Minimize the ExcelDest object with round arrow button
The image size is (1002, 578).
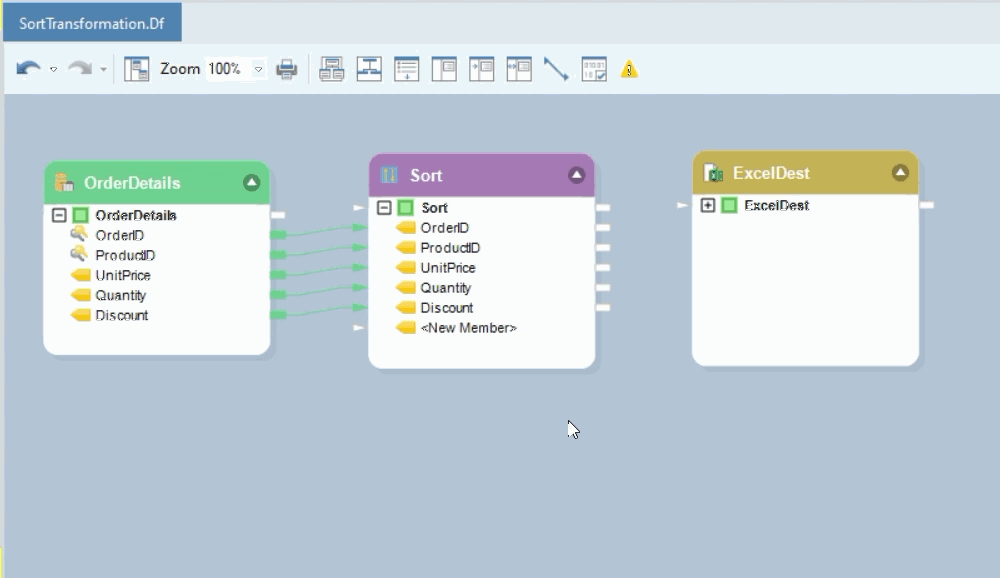pyautogui.click(x=900, y=173)
